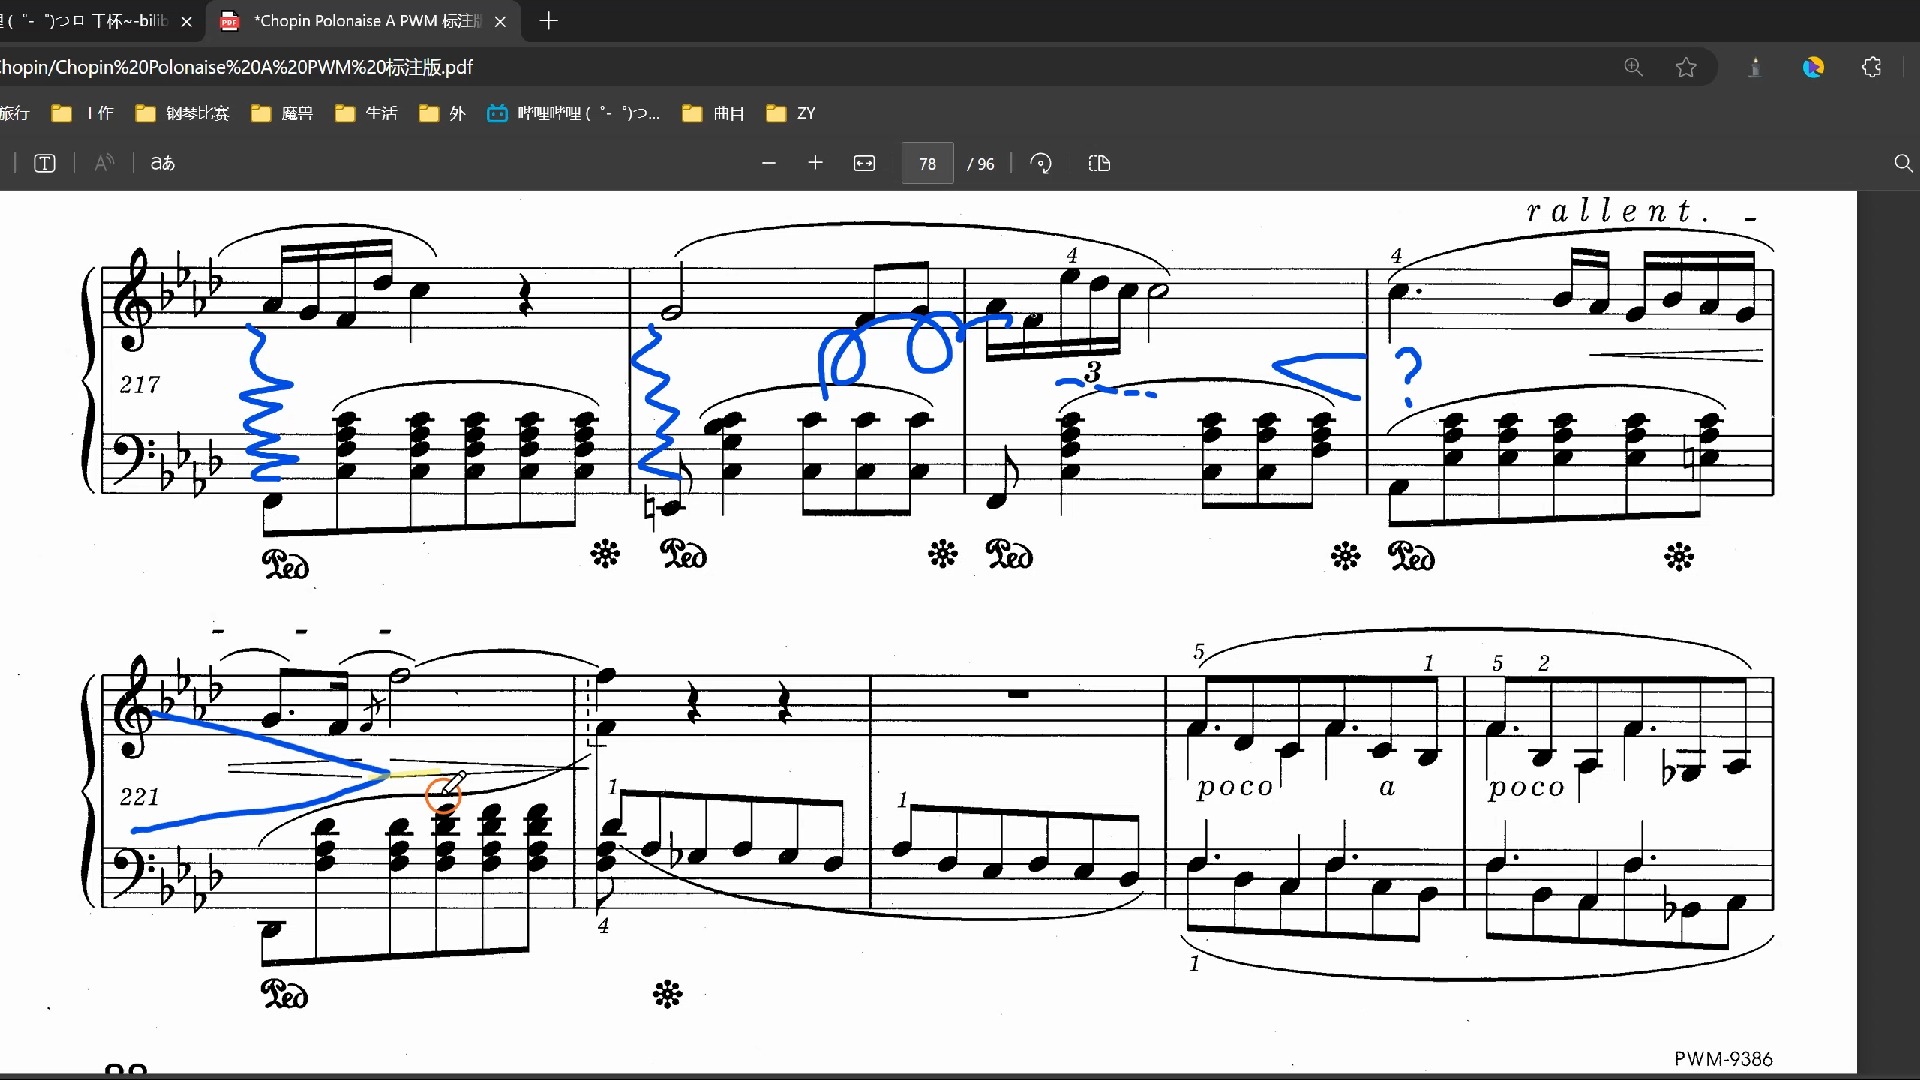Click measure number 217 in the score
The width and height of the screenshot is (1920, 1080).
[139, 384]
